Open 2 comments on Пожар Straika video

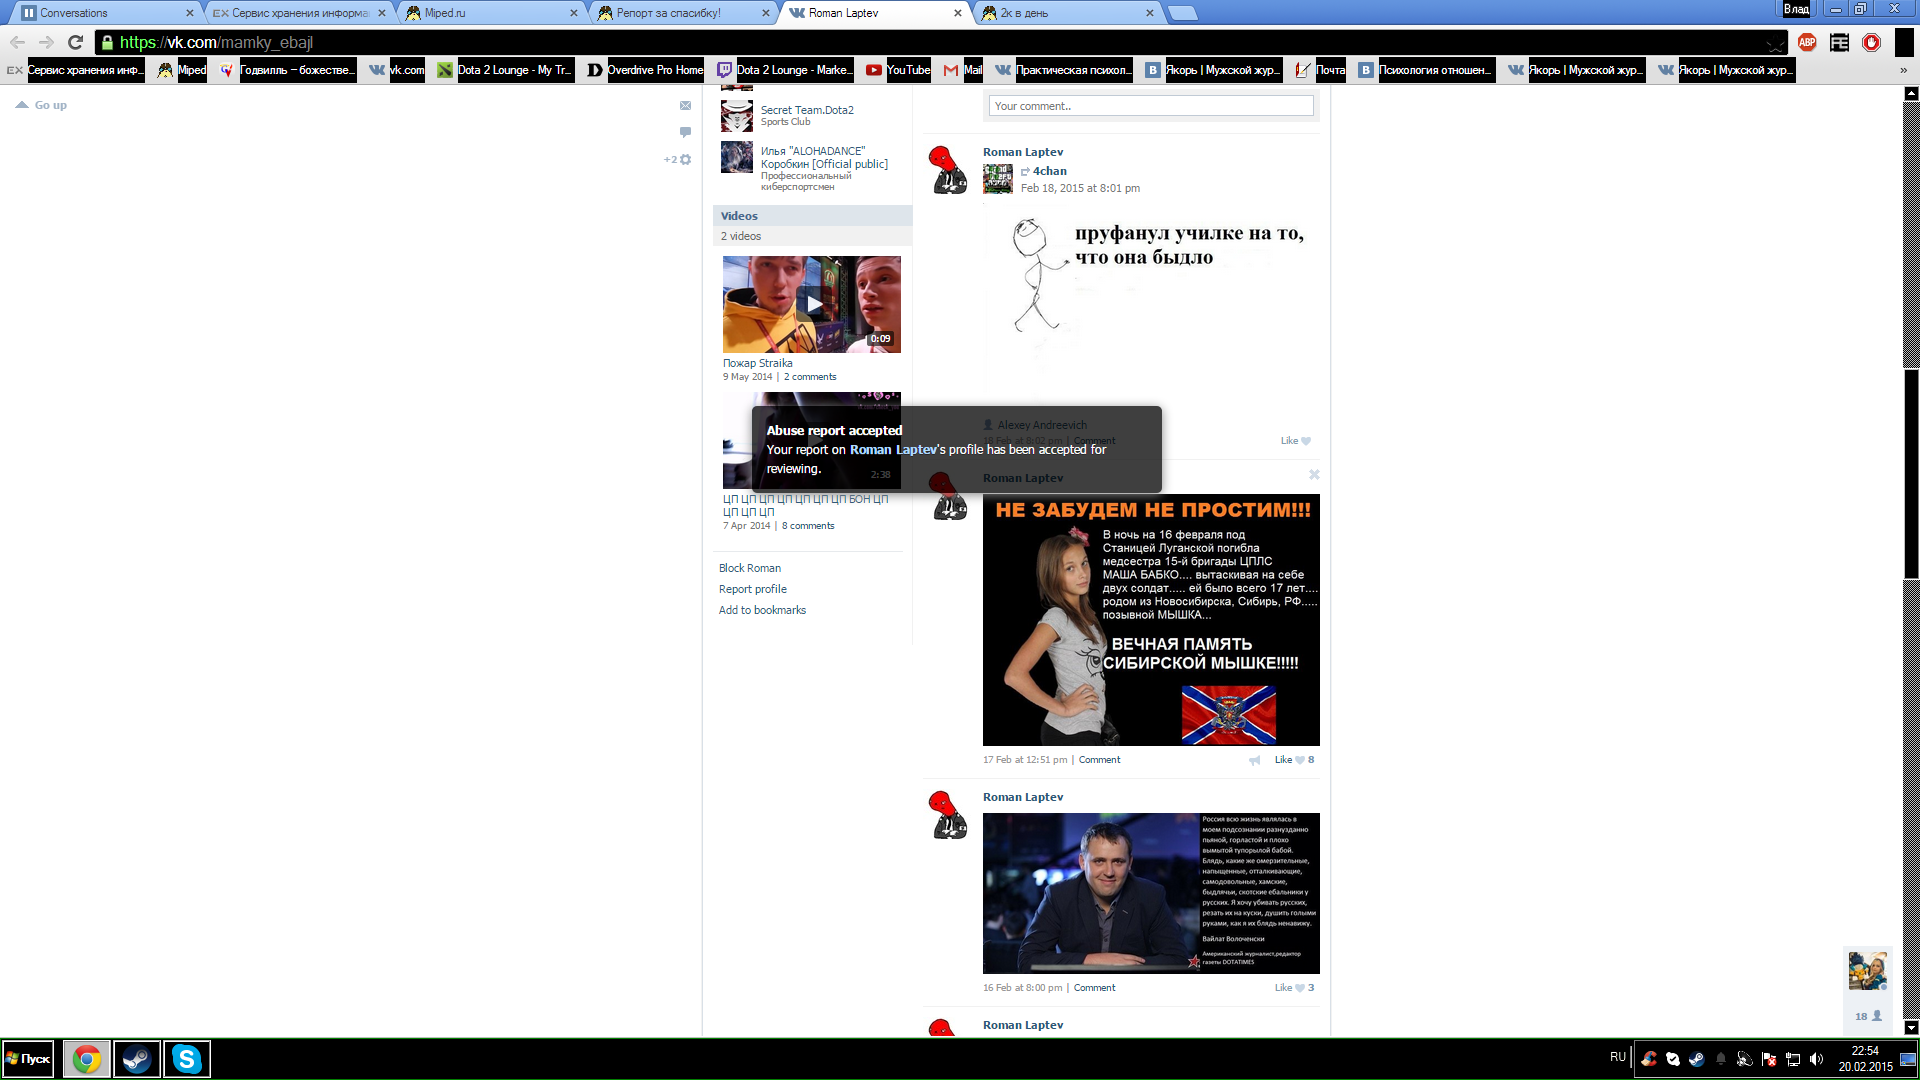(810, 377)
